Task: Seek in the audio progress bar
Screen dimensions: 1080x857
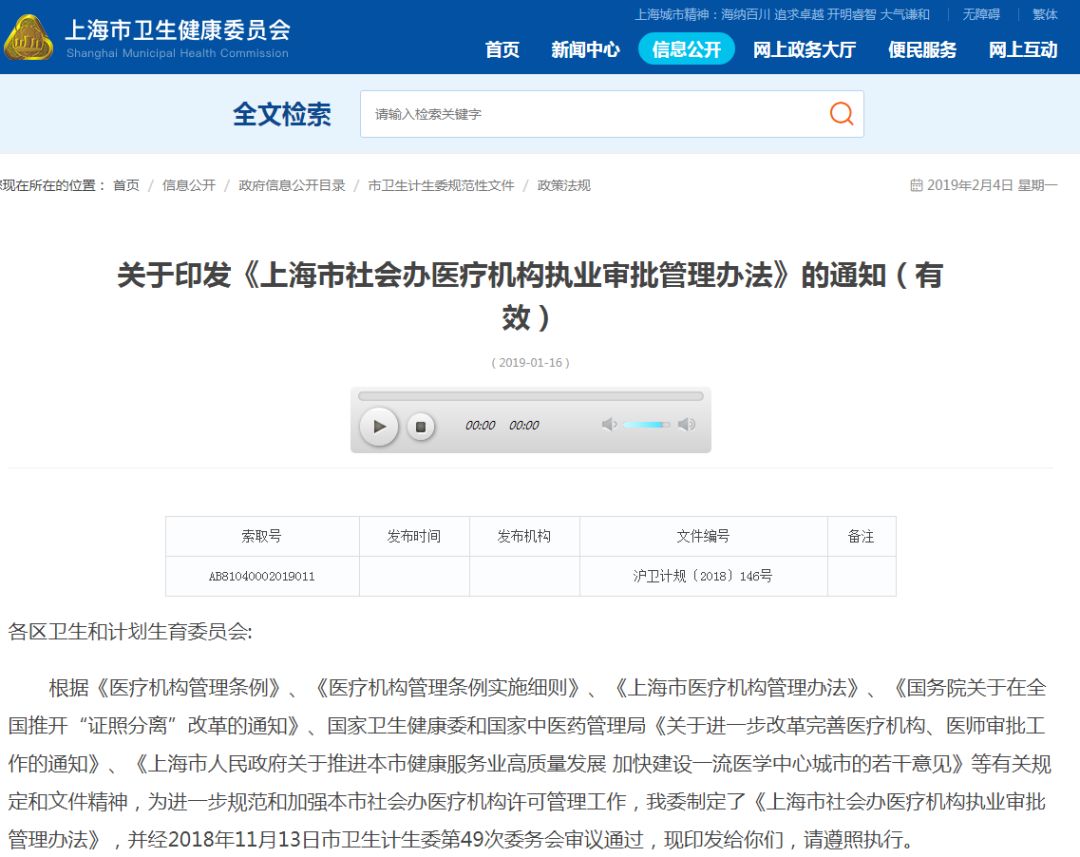Action: click(x=530, y=396)
